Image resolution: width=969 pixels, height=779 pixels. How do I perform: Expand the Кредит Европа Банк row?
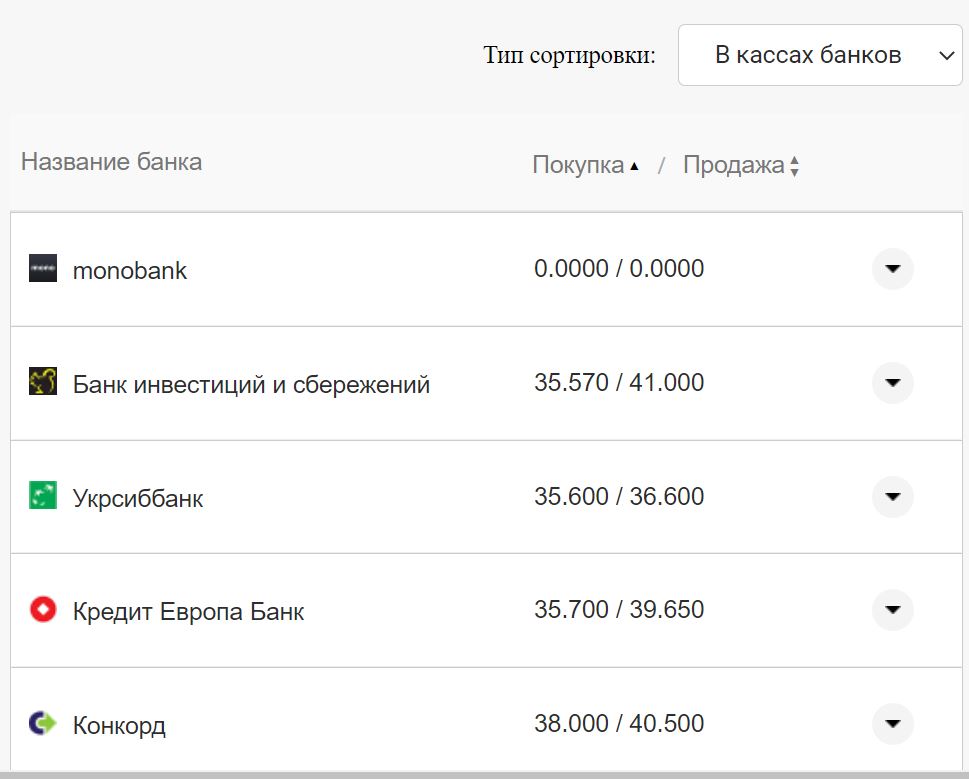point(892,611)
